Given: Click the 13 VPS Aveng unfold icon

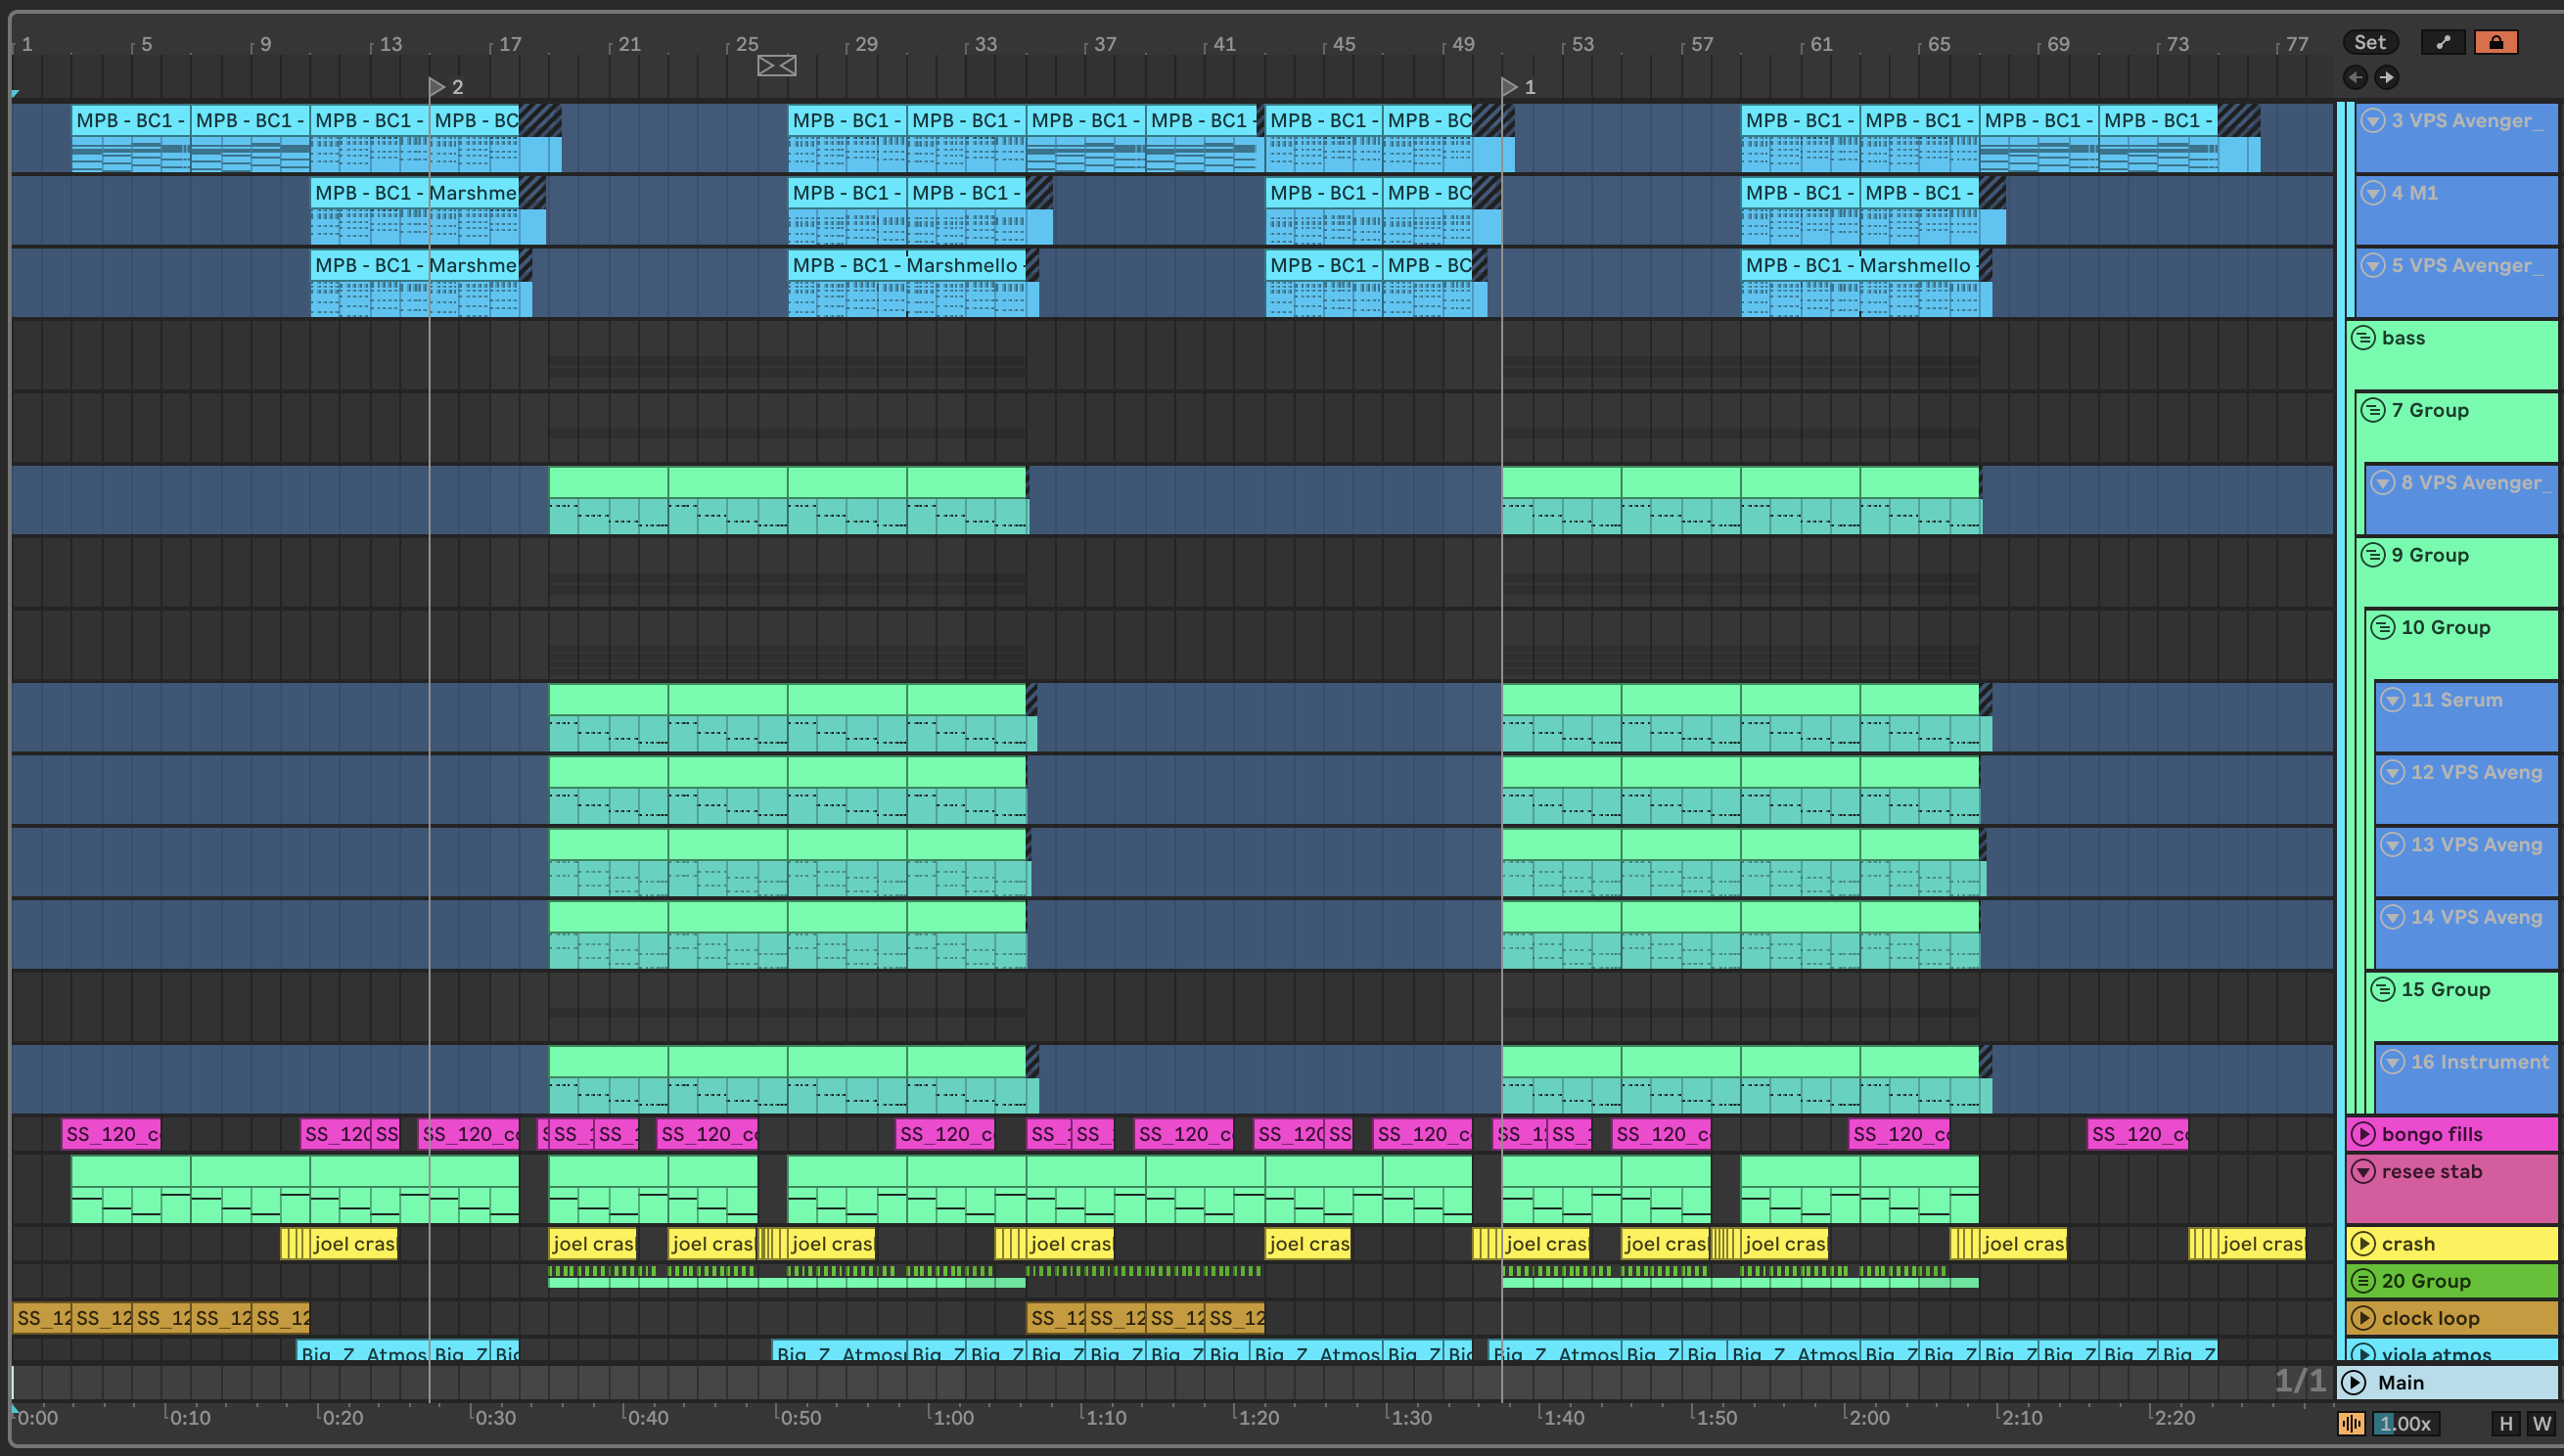Looking at the screenshot, I should click(2392, 845).
